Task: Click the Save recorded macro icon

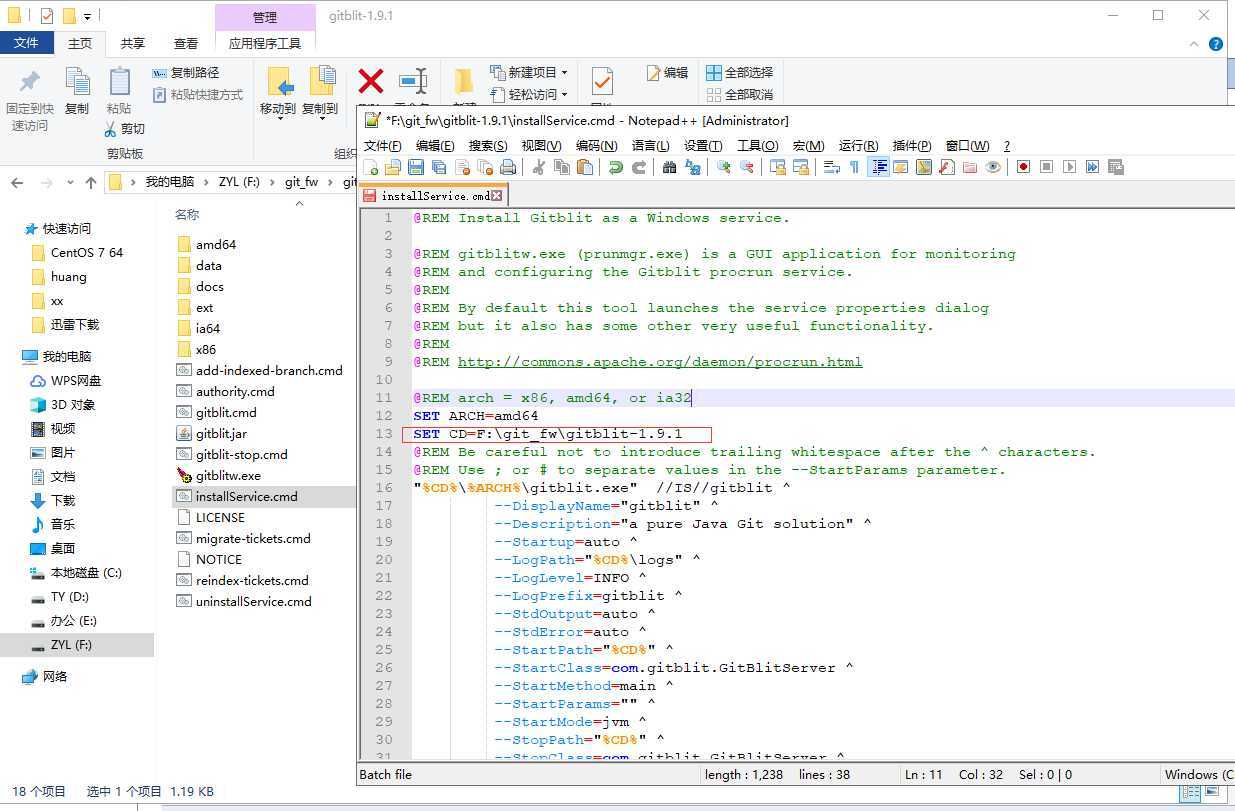Action: tap(1116, 167)
